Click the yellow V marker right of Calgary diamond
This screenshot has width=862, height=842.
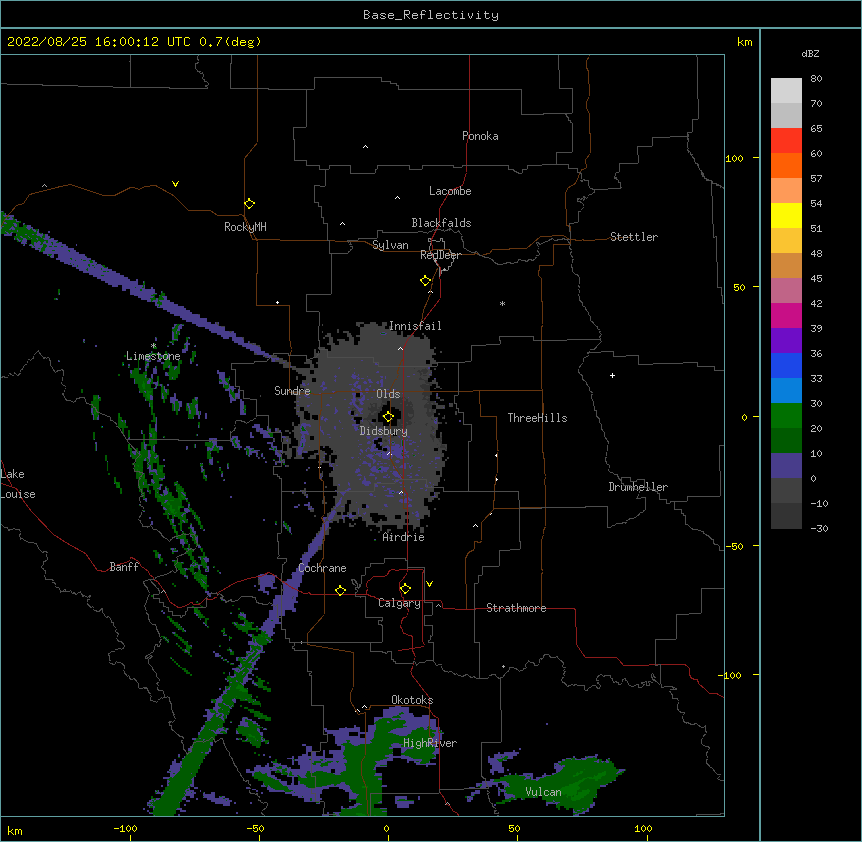(x=429, y=584)
